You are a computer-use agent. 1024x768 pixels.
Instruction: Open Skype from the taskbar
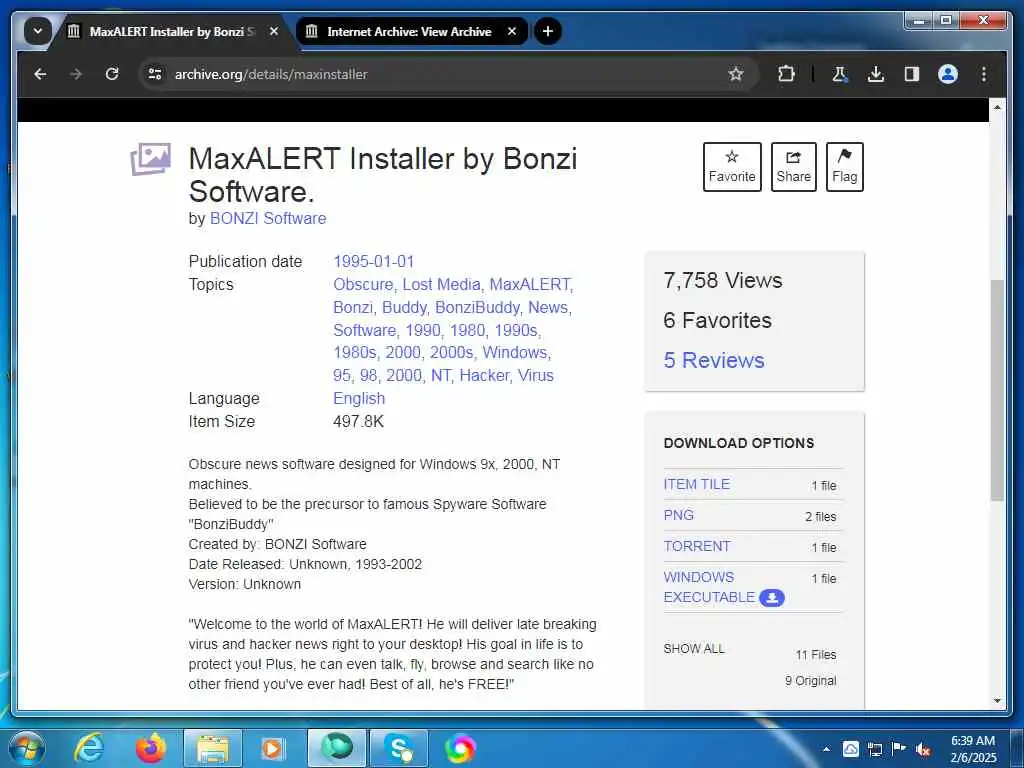pos(398,748)
